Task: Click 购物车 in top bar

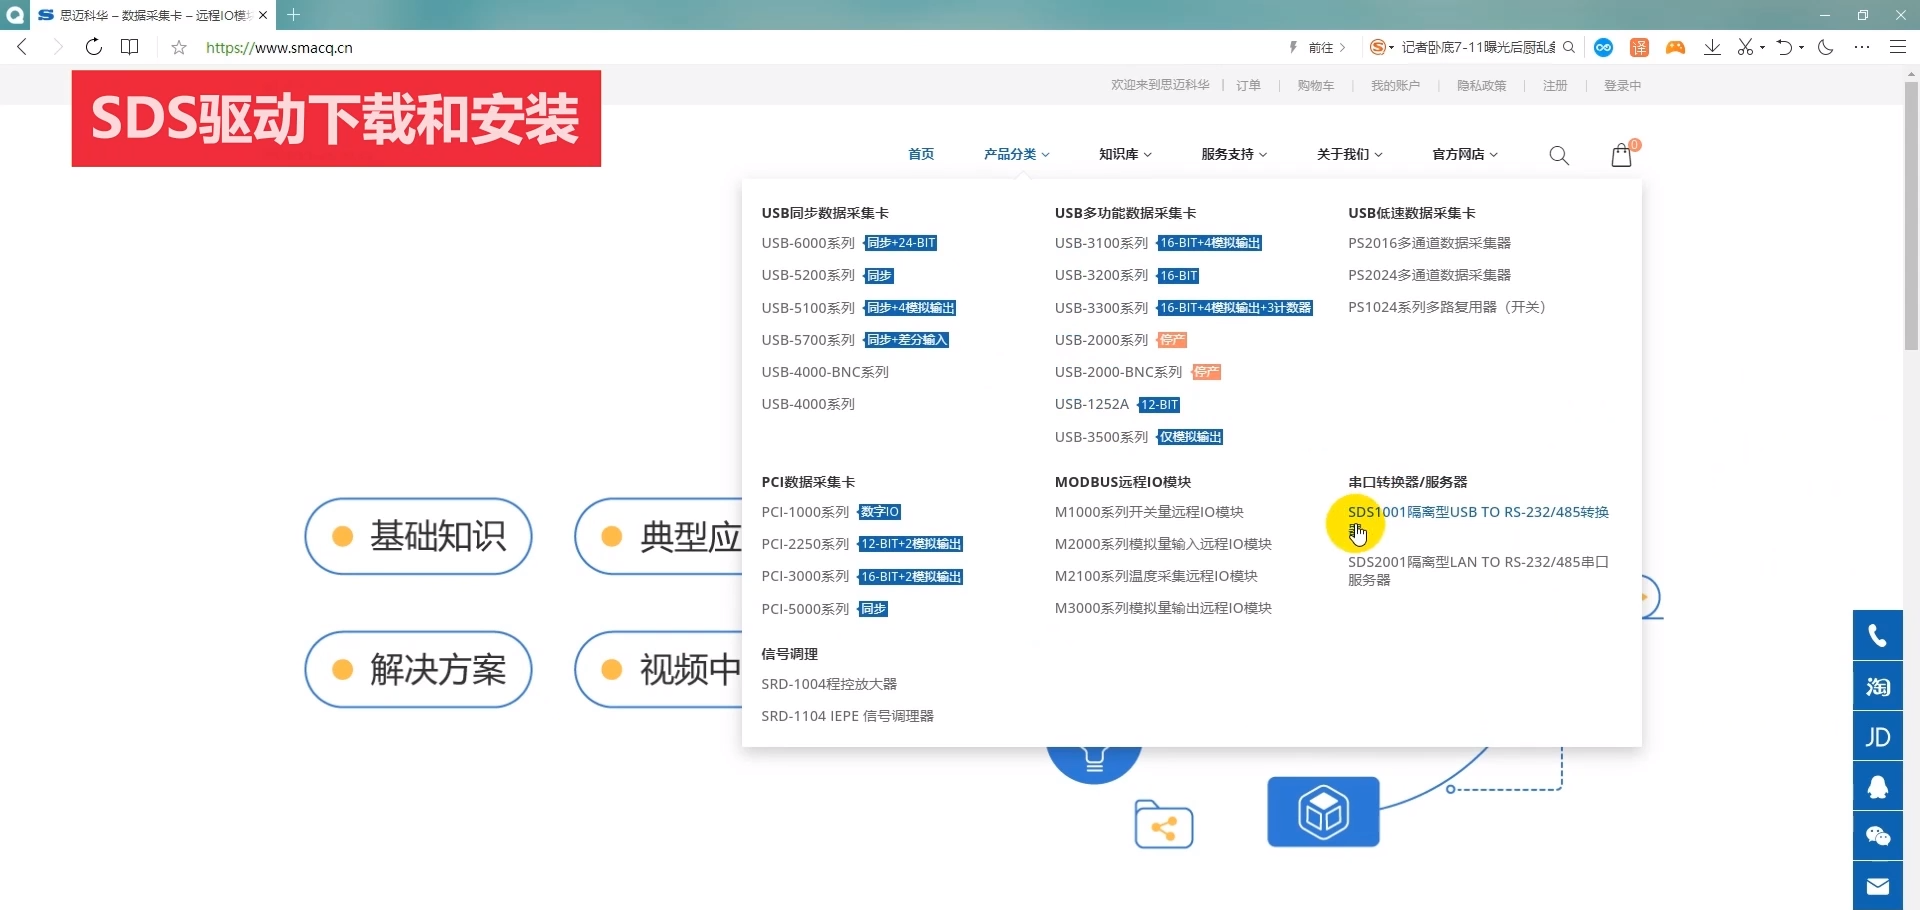Action: [1315, 86]
